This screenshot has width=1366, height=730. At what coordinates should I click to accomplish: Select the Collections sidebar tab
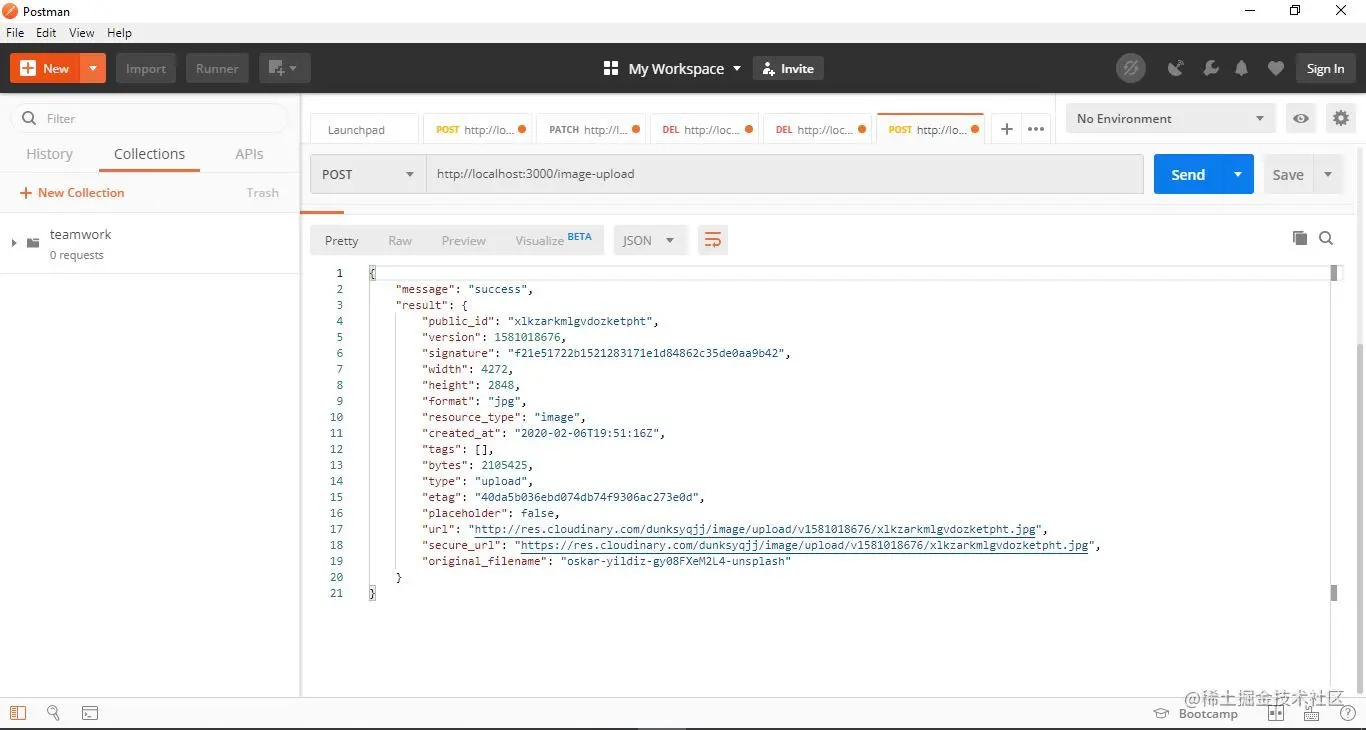tap(149, 154)
